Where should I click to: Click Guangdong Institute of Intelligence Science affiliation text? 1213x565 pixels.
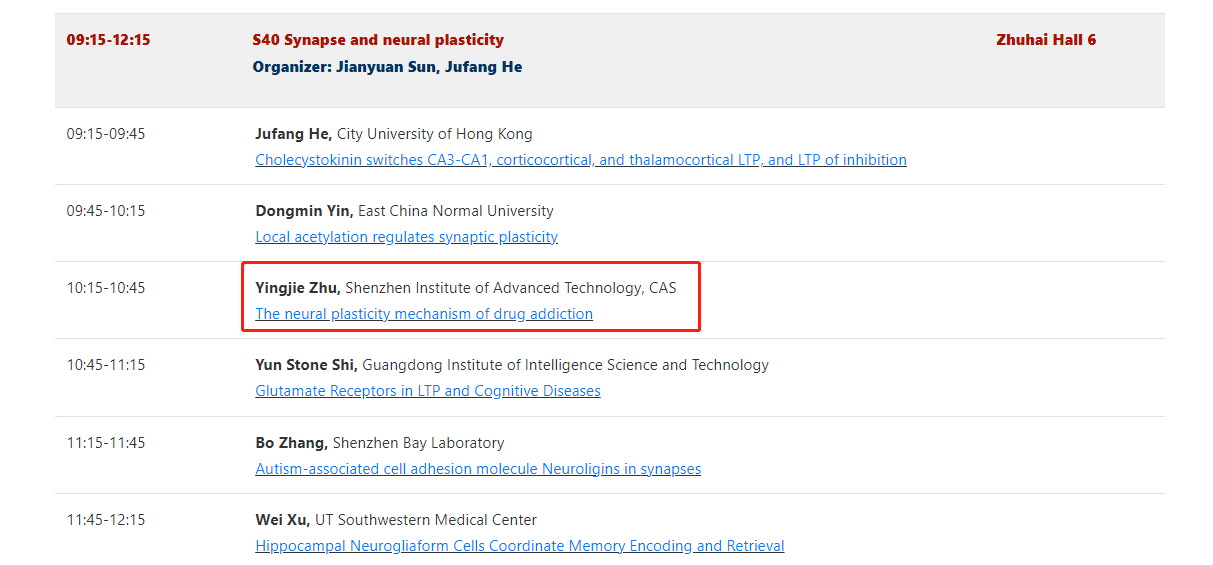566,365
